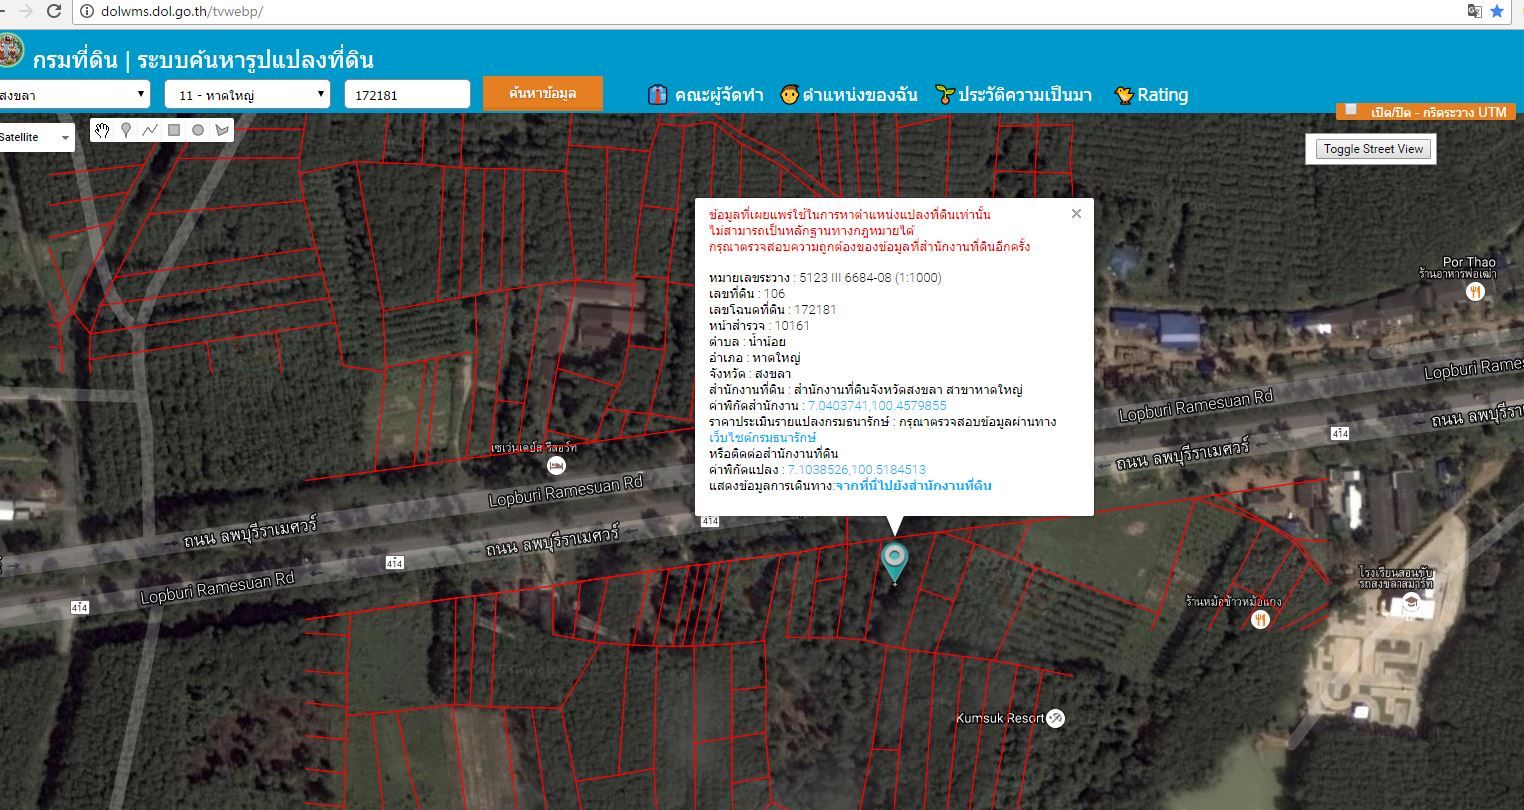Click the teal parcel location pin
1524x810 pixels.
(x=894, y=562)
